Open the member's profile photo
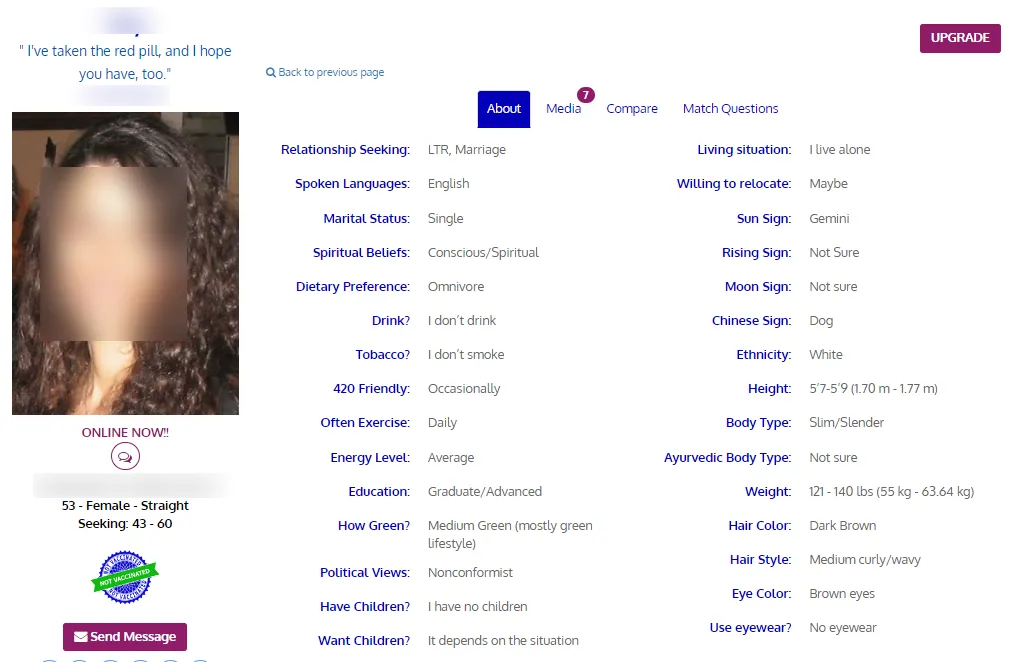The width and height of the screenshot is (1018, 662). click(125, 263)
